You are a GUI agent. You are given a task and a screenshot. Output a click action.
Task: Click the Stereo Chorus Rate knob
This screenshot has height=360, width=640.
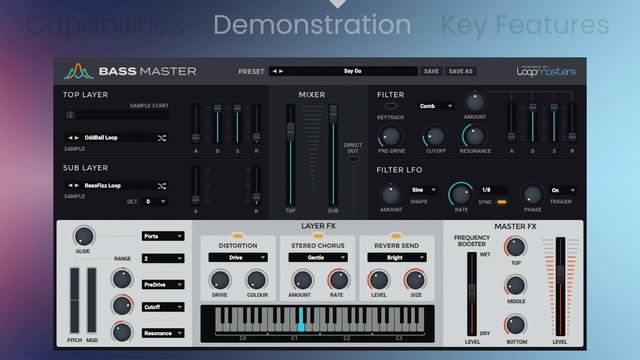(338, 280)
